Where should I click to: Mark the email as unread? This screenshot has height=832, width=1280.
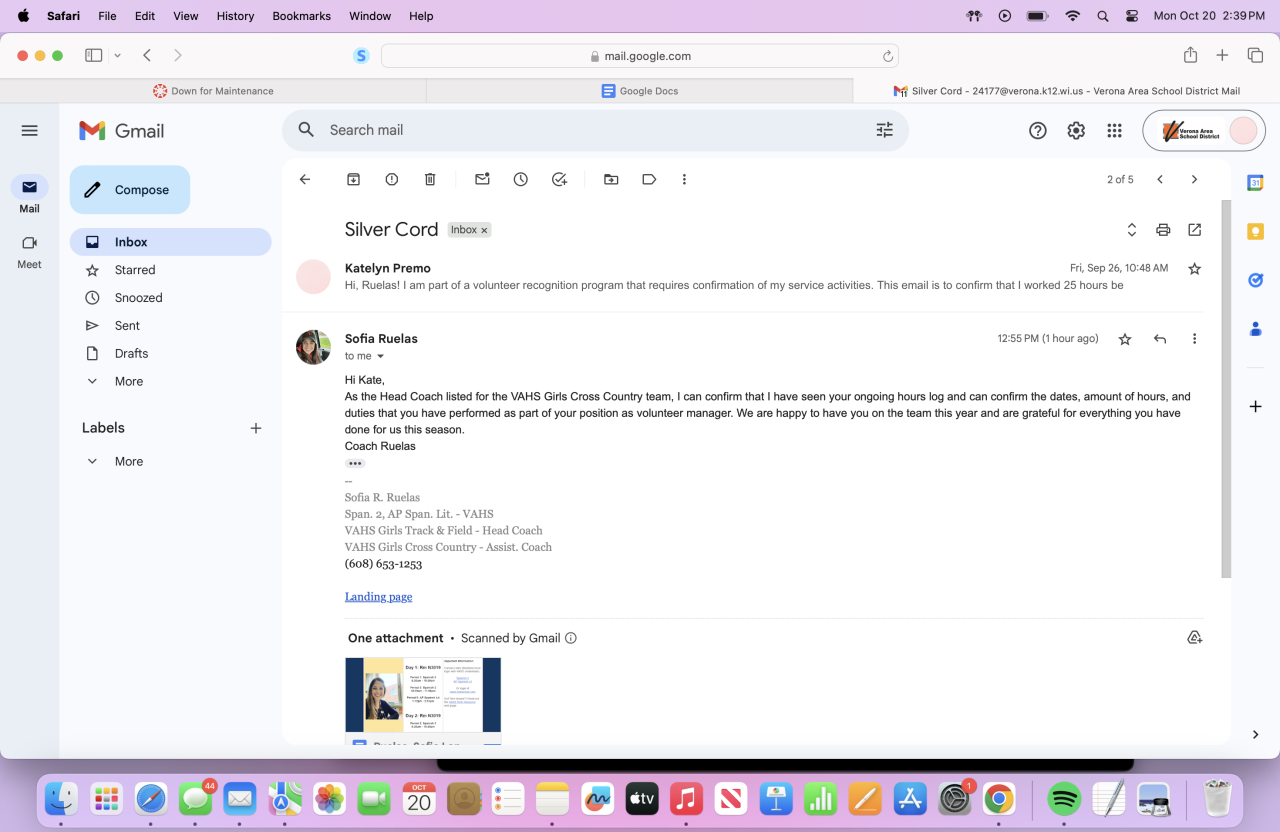(482, 179)
